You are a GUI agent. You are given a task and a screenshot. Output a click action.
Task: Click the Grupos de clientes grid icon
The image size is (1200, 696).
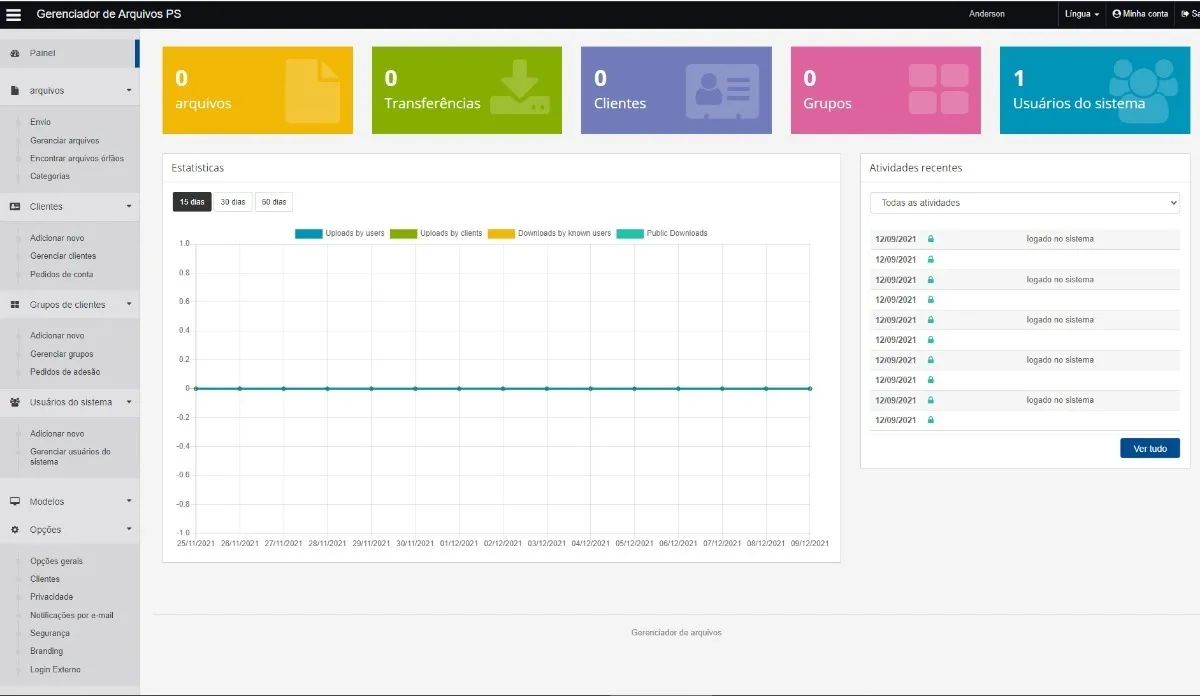[15, 304]
